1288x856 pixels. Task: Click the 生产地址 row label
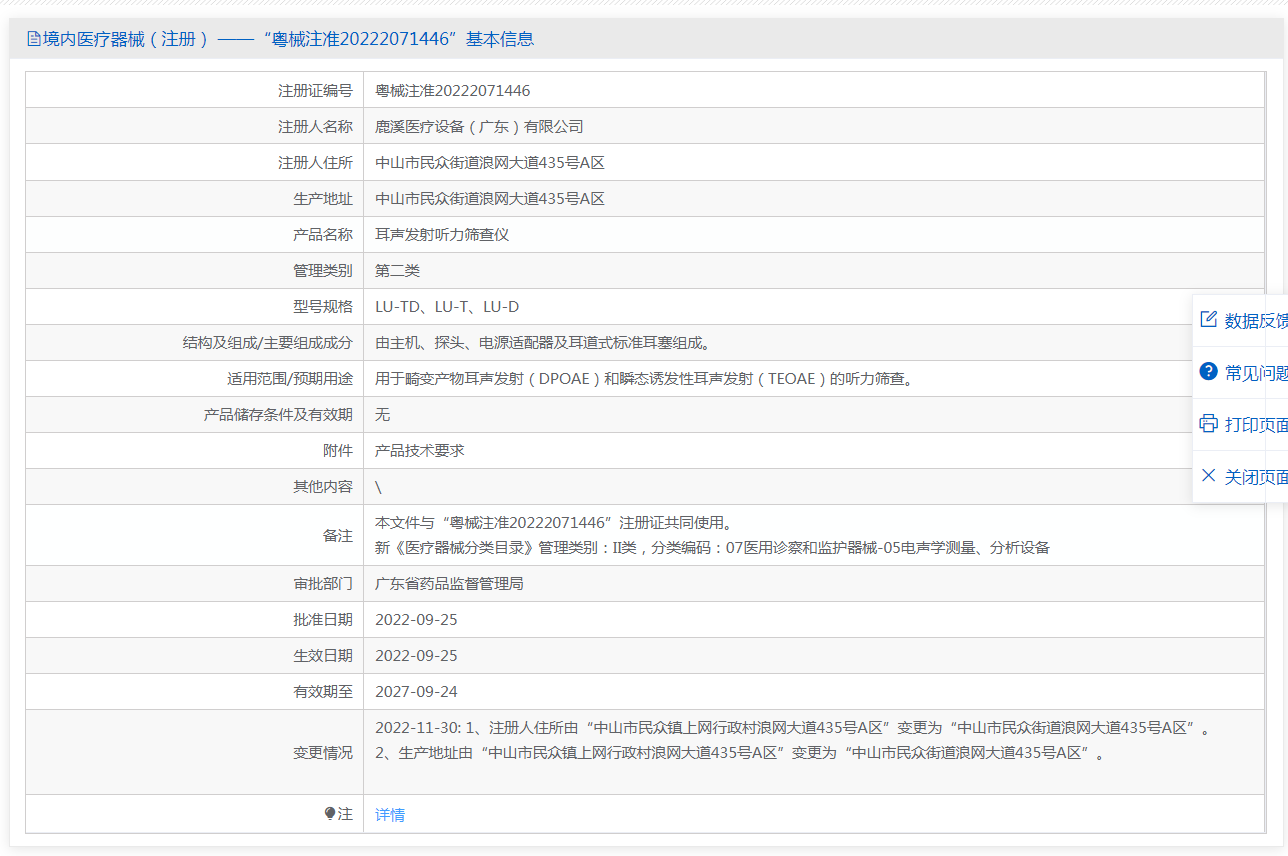click(323, 199)
